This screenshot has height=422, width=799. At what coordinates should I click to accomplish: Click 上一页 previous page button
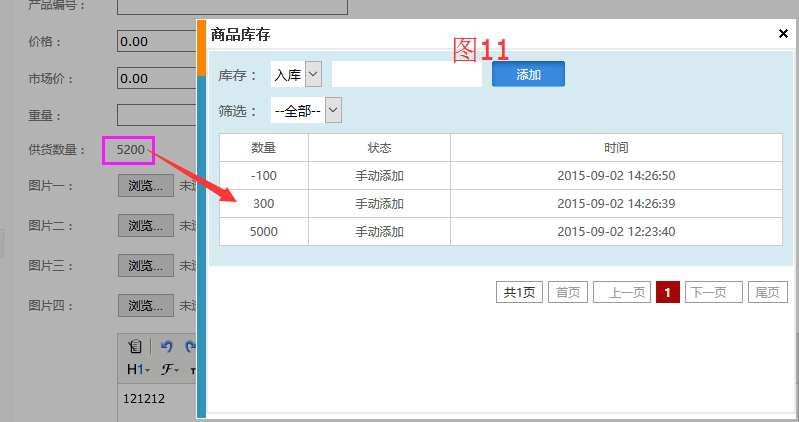tap(628, 292)
